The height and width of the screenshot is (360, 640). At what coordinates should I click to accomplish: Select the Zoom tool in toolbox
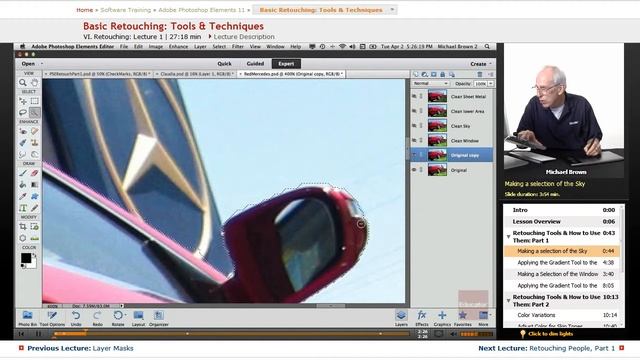pyautogui.click(x=23, y=83)
